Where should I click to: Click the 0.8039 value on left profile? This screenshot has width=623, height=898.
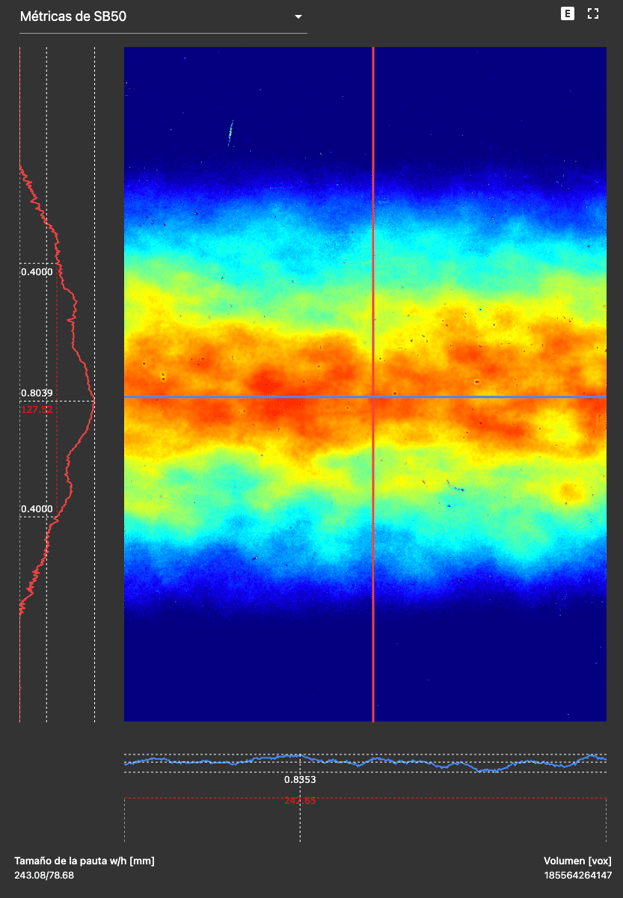[37, 393]
